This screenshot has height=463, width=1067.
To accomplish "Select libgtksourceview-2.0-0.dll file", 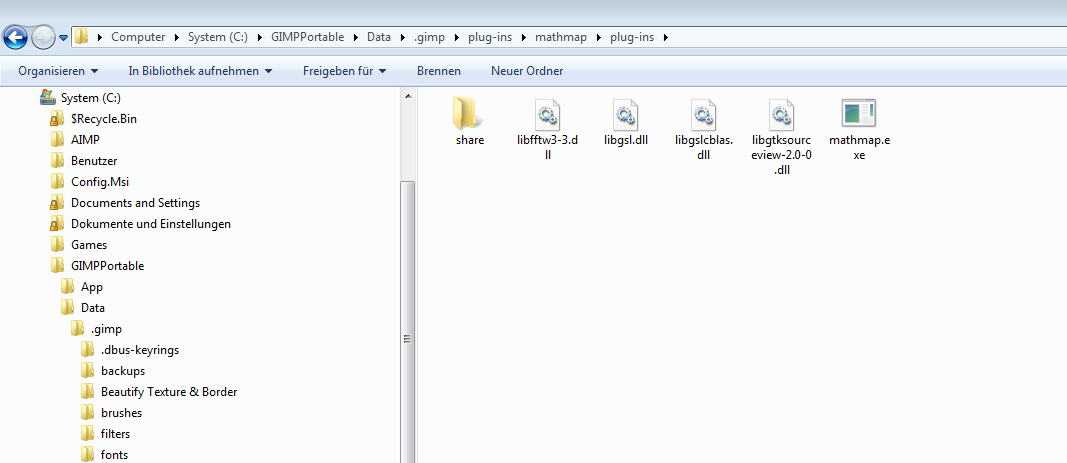I will click(x=781, y=116).
